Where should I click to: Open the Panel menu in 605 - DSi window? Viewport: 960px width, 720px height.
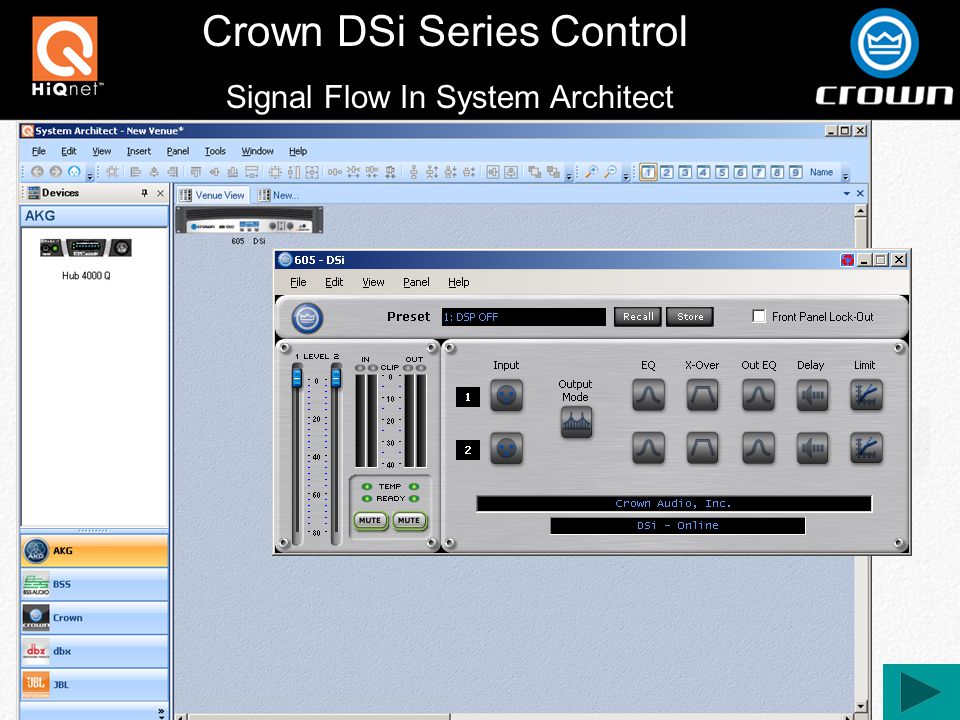(x=416, y=282)
